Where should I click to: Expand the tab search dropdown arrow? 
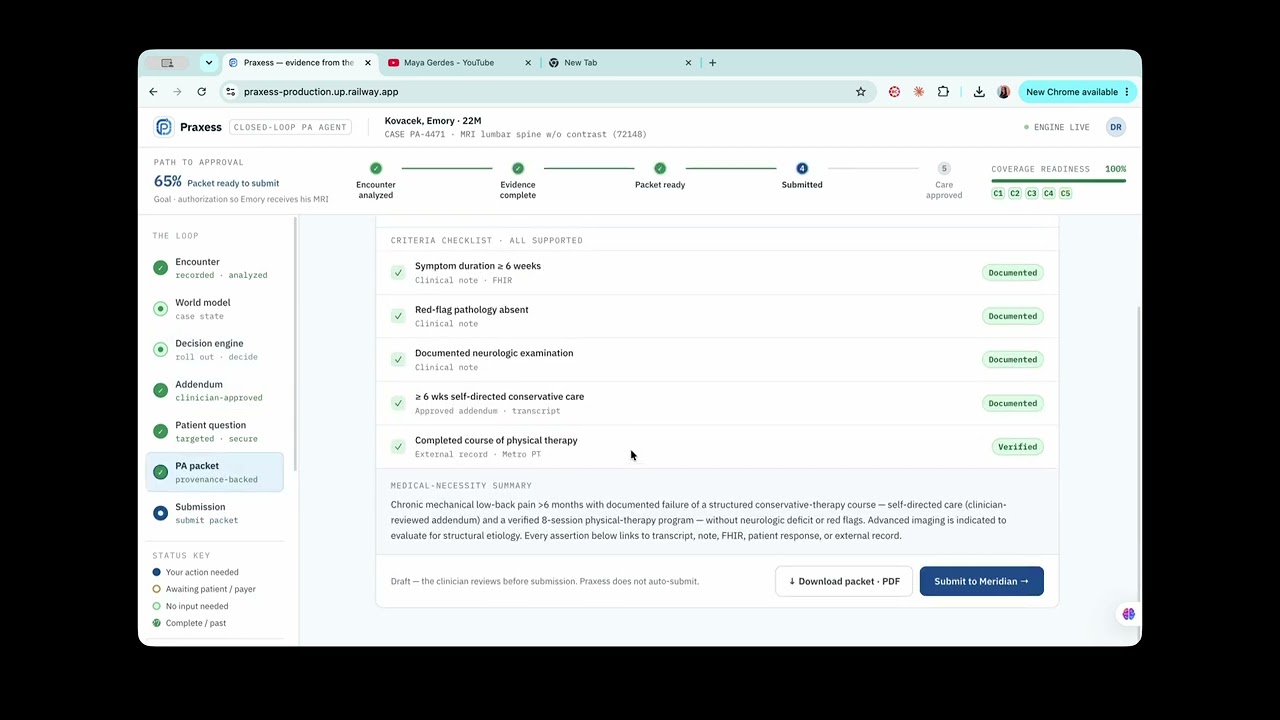[208, 62]
